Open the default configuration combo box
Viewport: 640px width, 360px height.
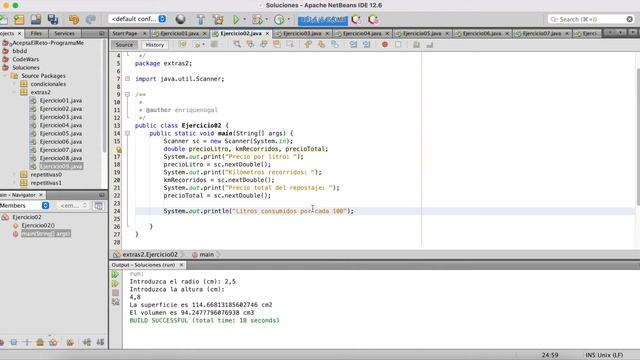click(x=138, y=19)
